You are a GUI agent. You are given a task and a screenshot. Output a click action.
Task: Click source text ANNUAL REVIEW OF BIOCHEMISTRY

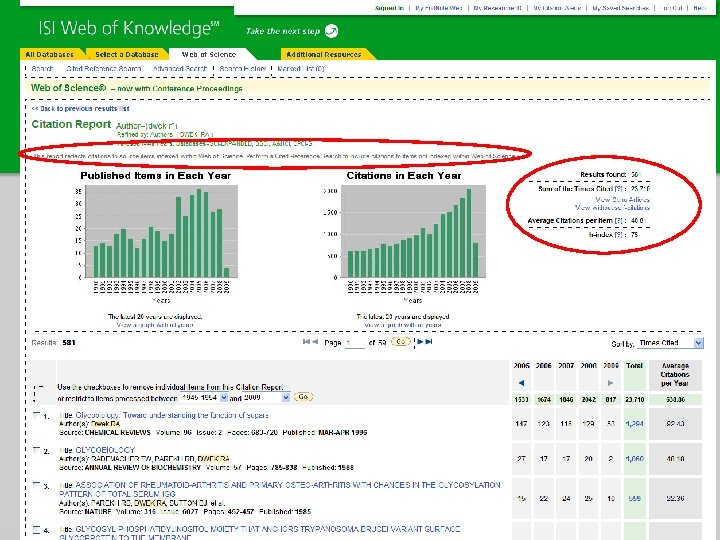click(142, 467)
